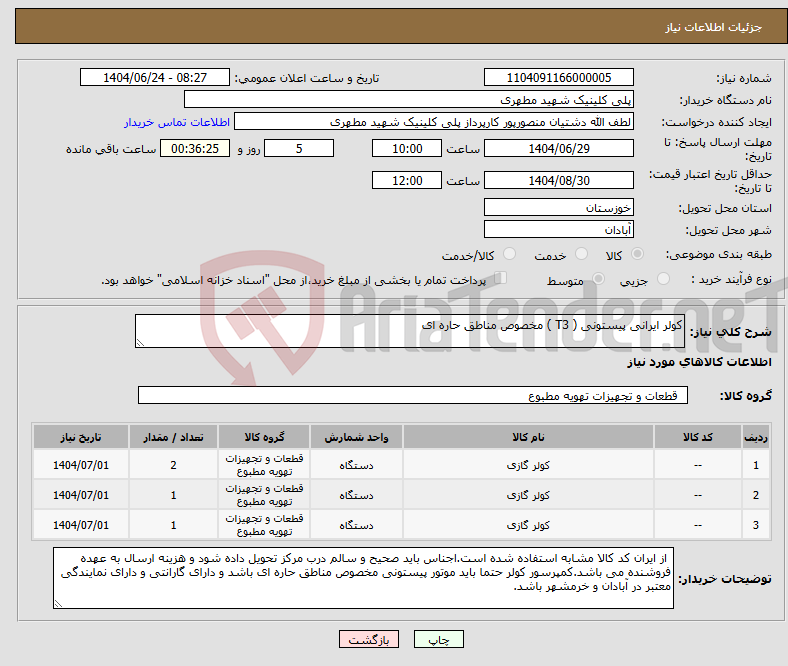Click the گروه کالا field
This screenshot has height=666, width=788.
coord(413,396)
